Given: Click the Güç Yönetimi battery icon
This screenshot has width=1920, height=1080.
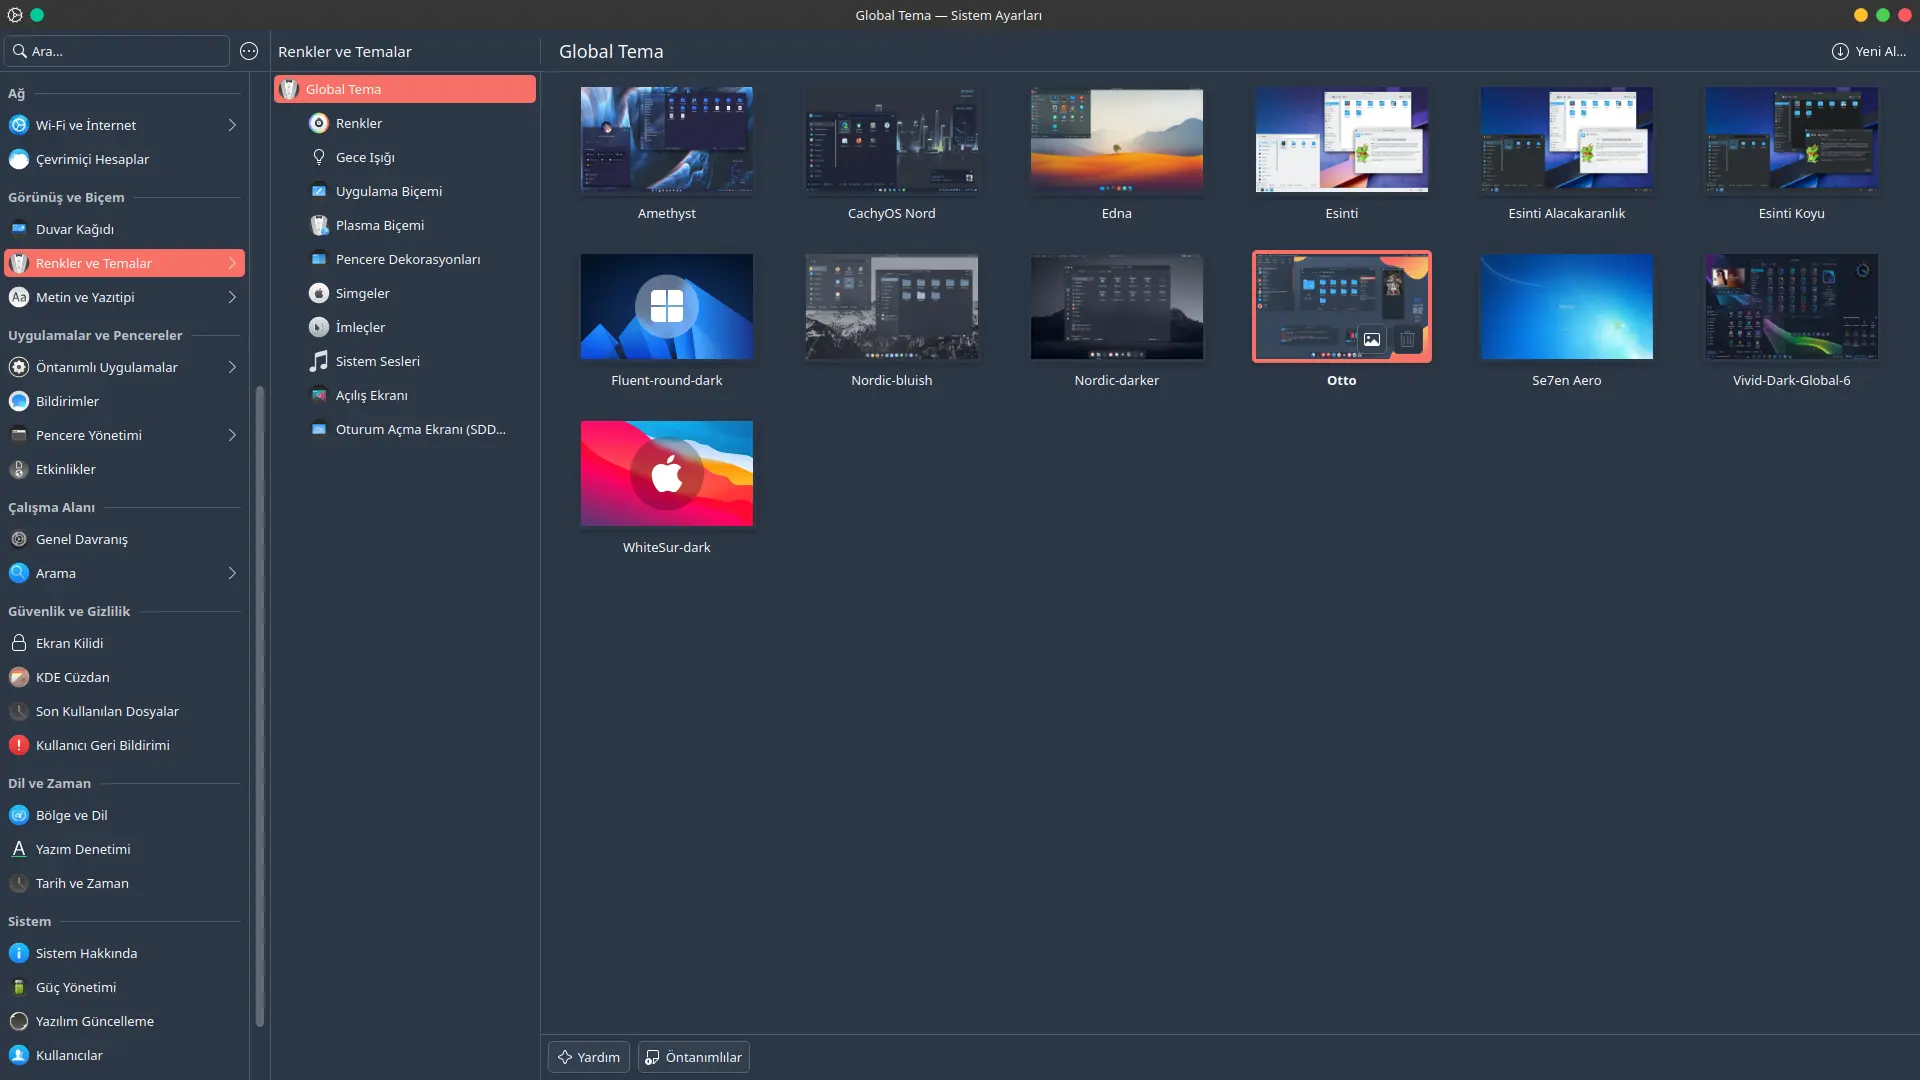Looking at the screenshot, I should (x=19, y=987).
